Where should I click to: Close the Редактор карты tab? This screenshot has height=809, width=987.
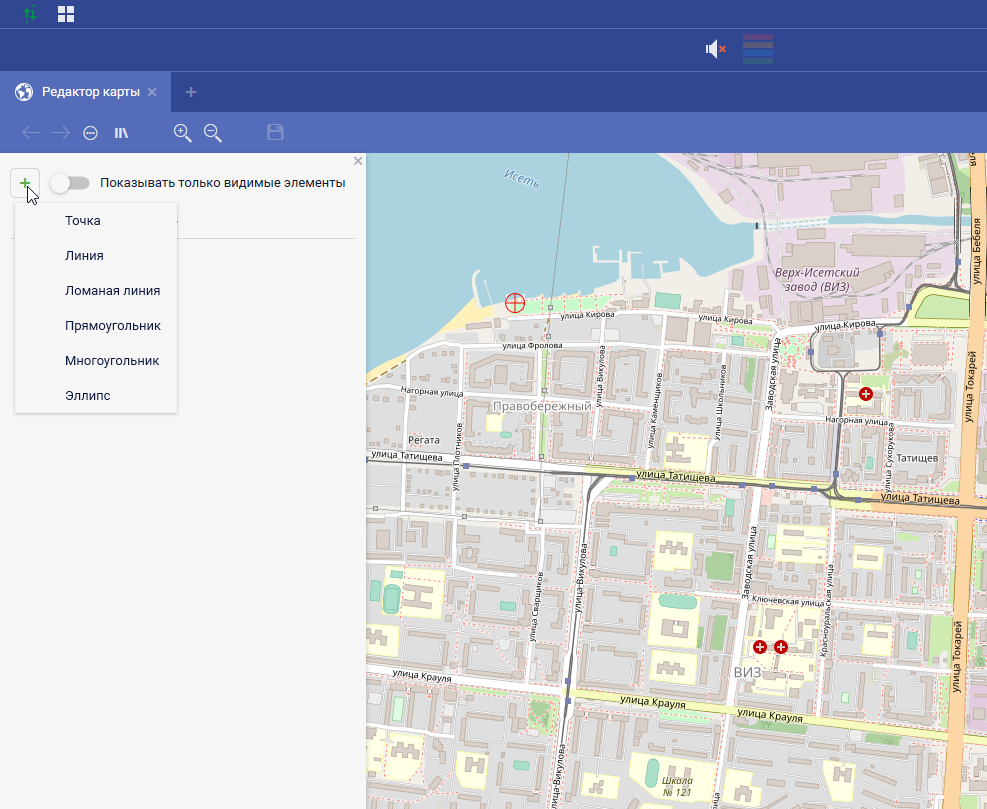(152, 92)
